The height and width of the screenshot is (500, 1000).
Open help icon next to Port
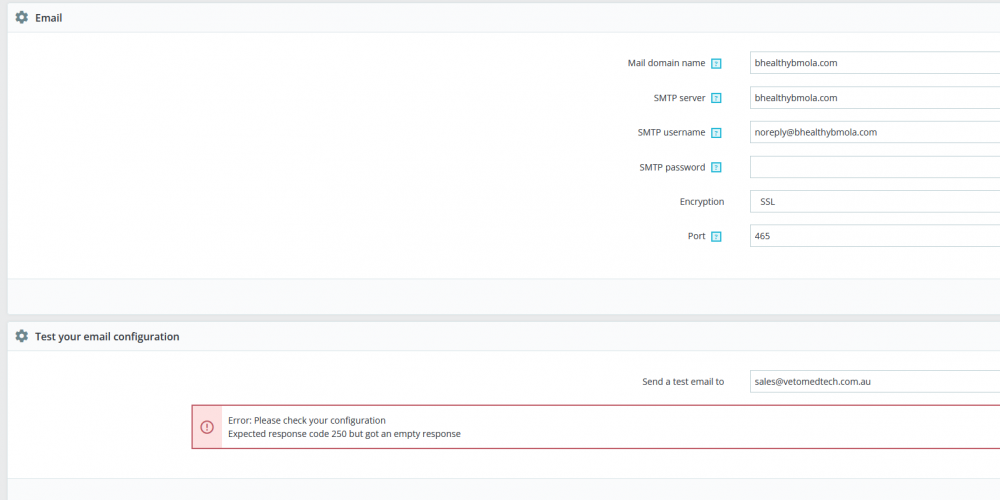pos(716,237)
